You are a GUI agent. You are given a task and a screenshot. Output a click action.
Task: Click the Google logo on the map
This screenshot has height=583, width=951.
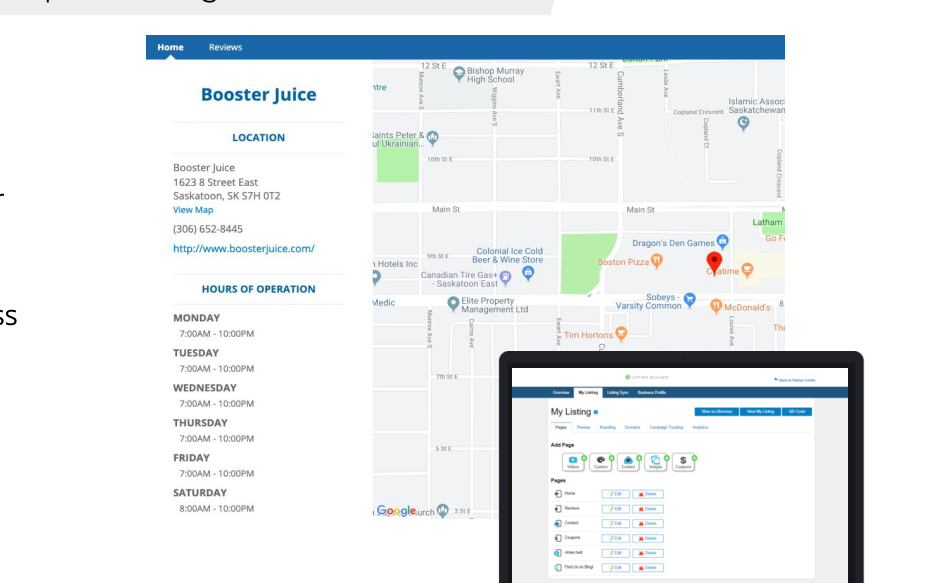click(396, 511)
